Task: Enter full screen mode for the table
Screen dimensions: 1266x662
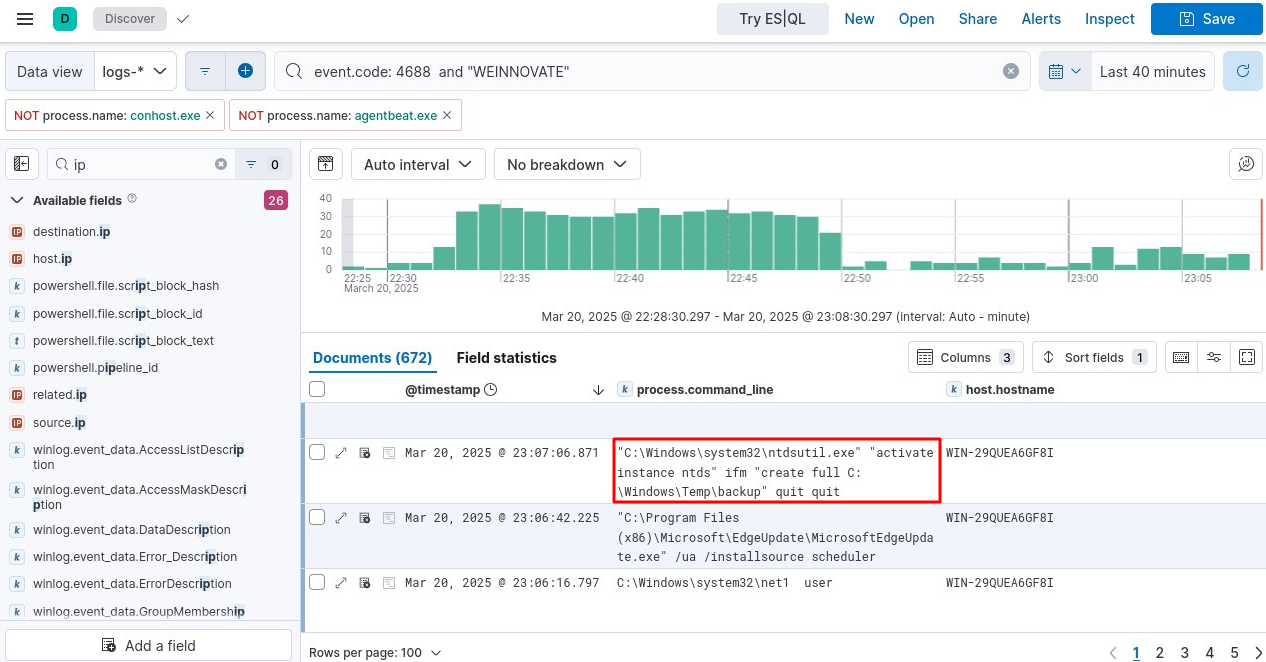Action: 1246,357
